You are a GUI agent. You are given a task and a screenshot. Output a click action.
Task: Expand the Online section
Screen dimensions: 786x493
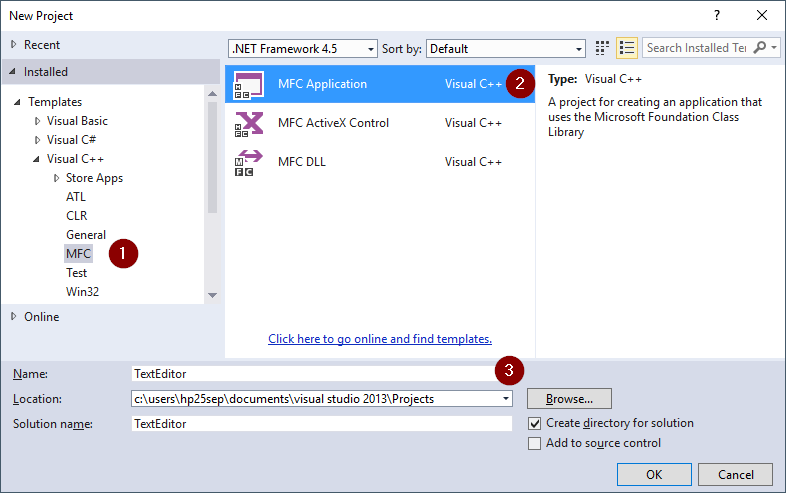pos(14,316)
